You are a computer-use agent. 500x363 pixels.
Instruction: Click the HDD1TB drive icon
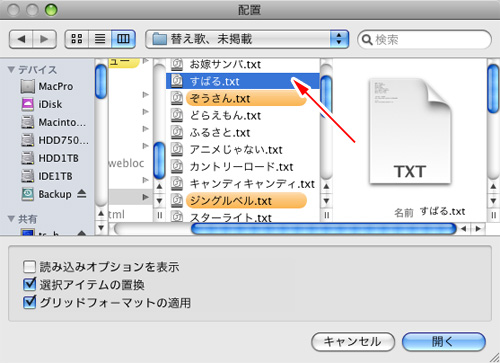(x=28, y=158)
